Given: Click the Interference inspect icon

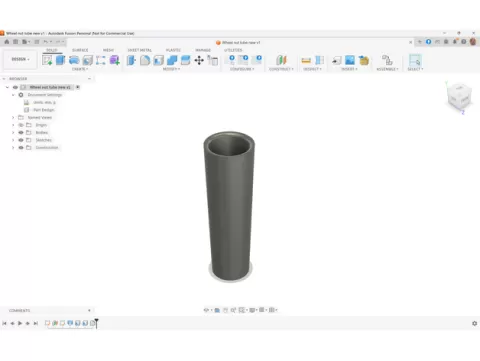Looking at the screenshot, I should 319,60.
